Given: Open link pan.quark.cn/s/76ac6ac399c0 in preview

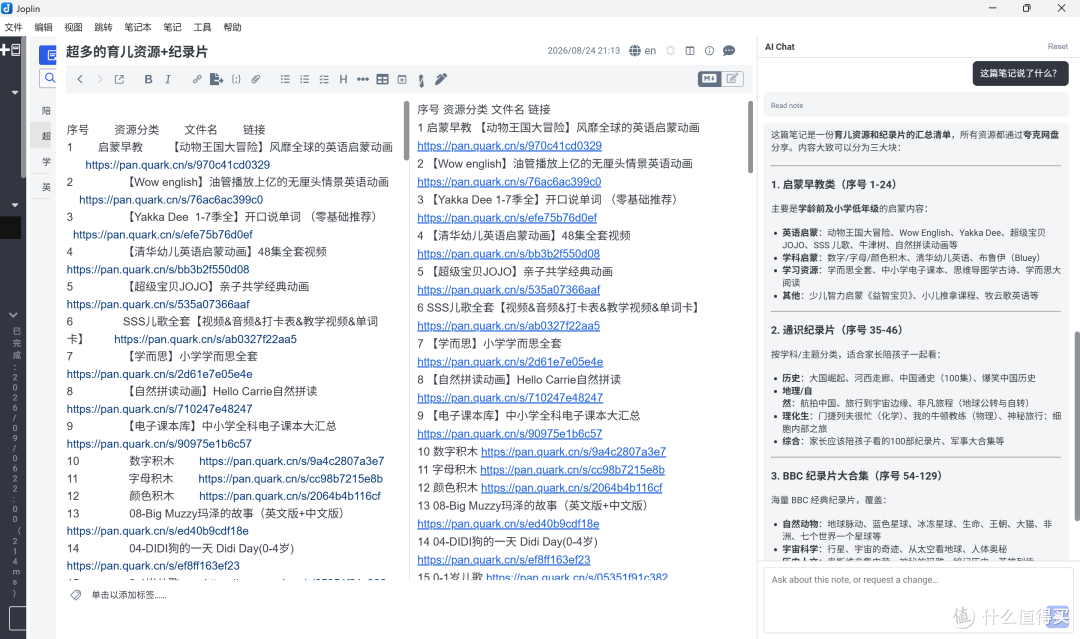Looking at the screenshot, I should pos(509,182).
